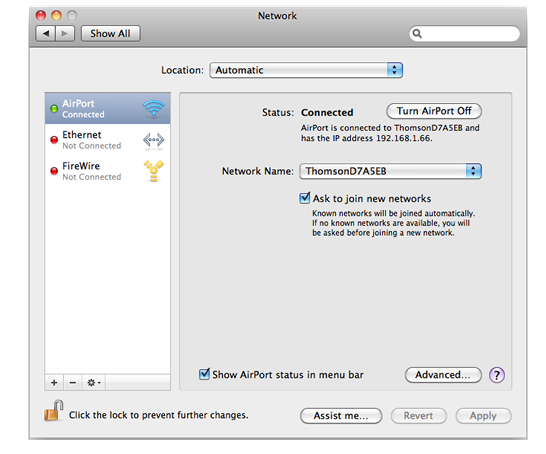Click the Ethernet arrows icon
The width and height of the screenshot is (546, 454).
pos(154,140)
